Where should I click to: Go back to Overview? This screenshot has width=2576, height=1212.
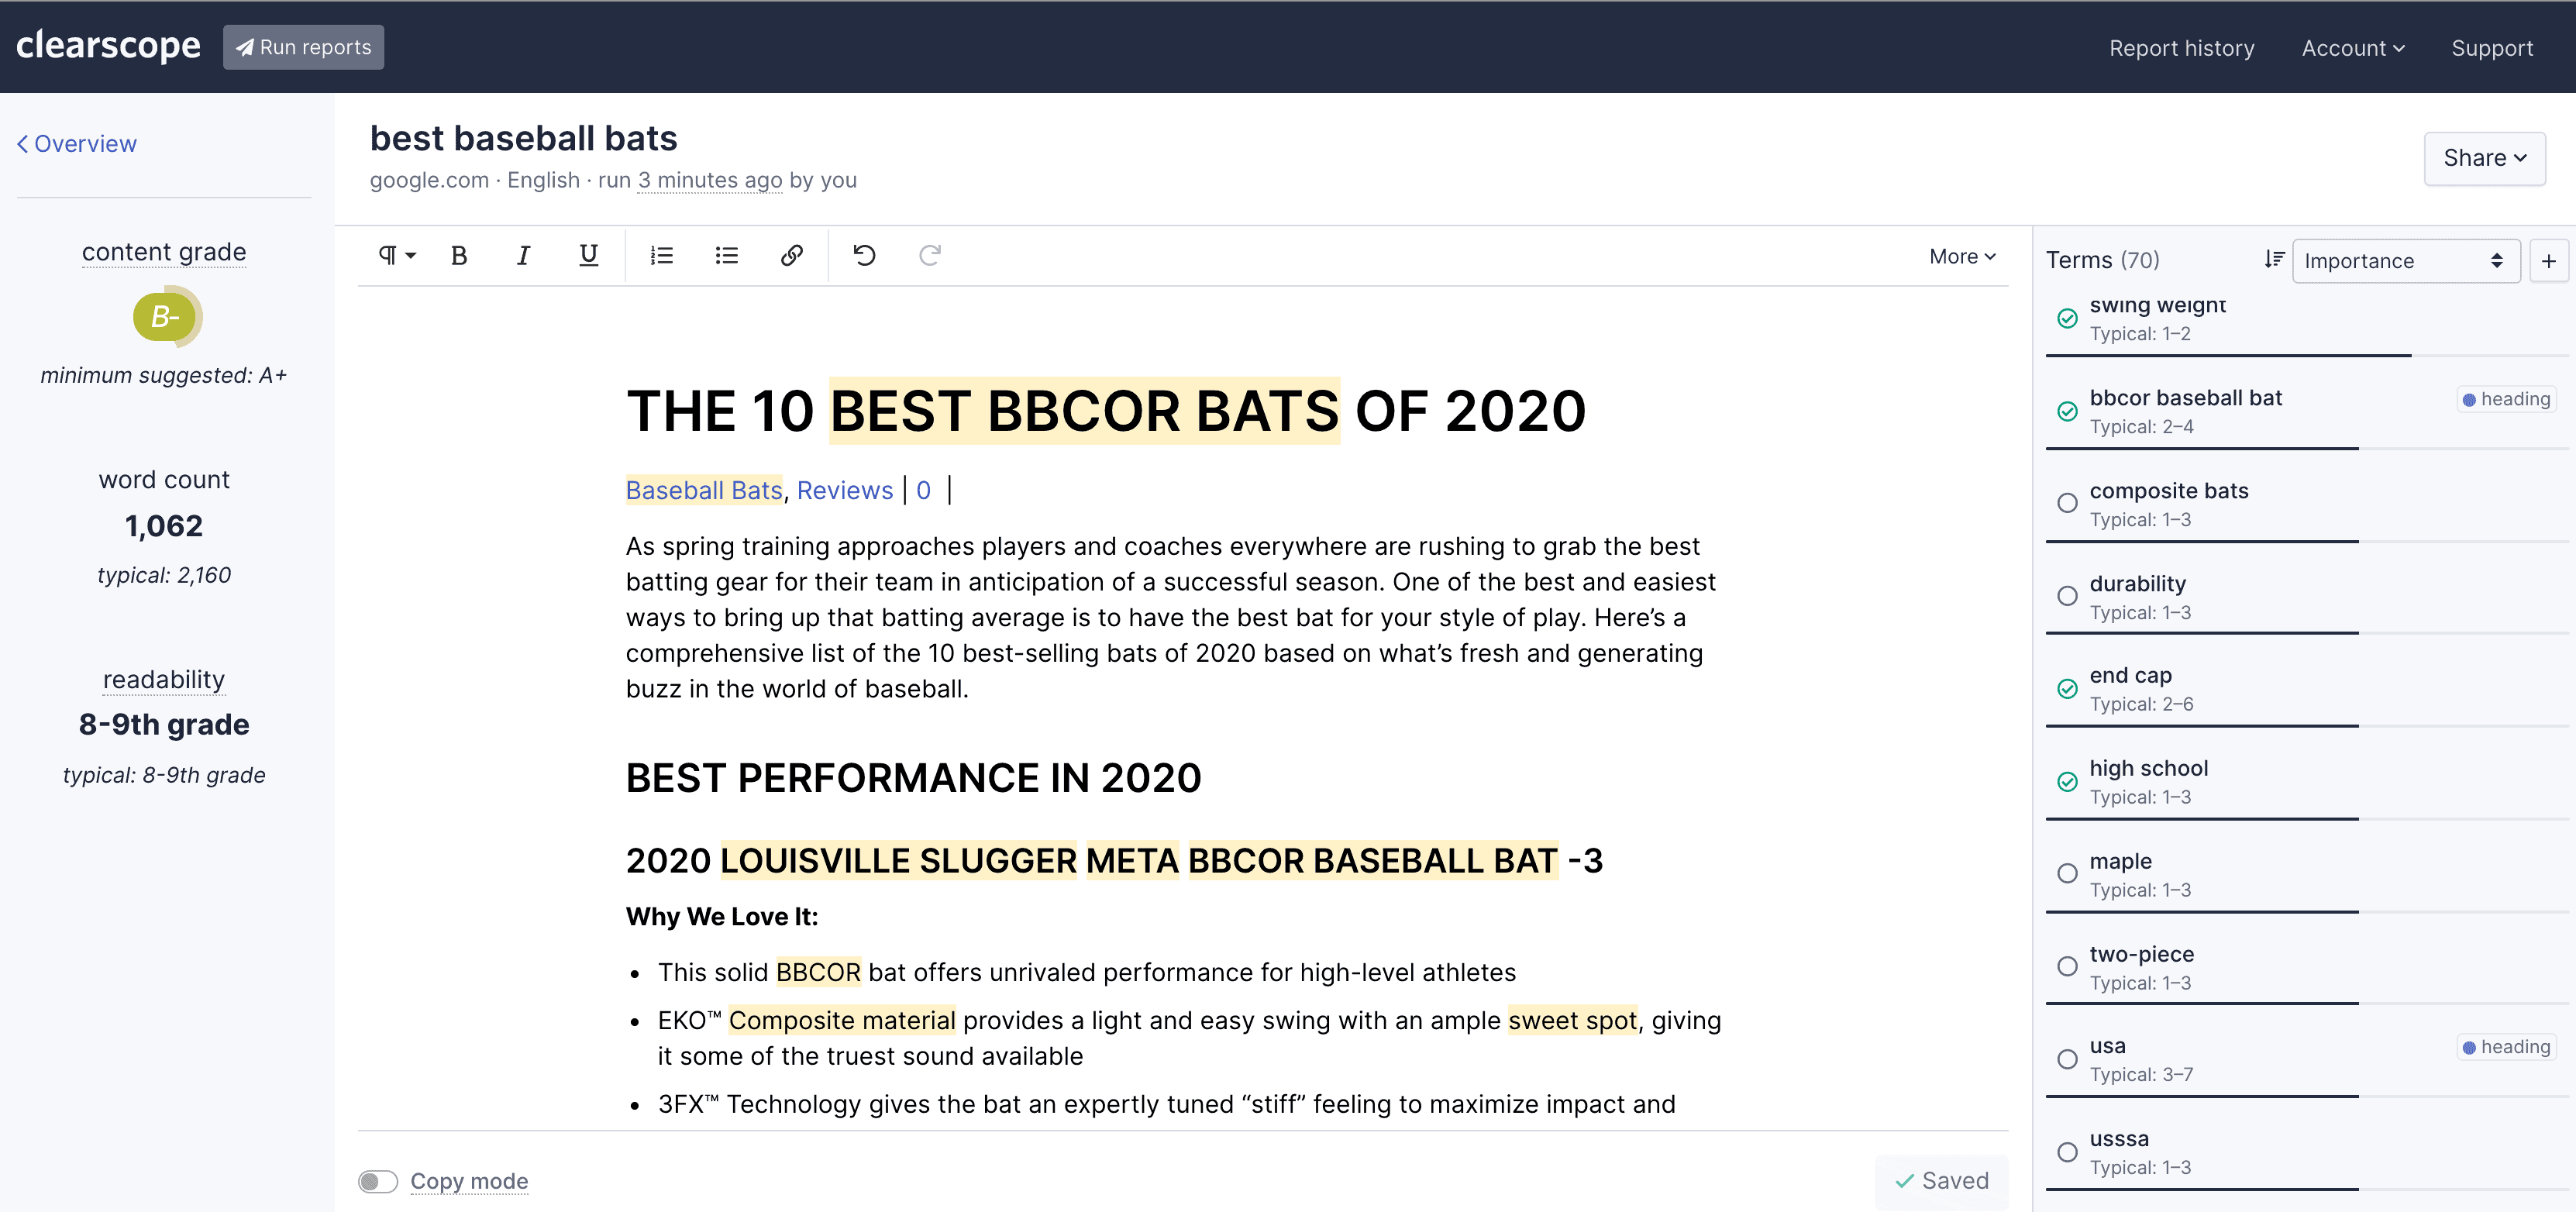[x=77, y=144]
